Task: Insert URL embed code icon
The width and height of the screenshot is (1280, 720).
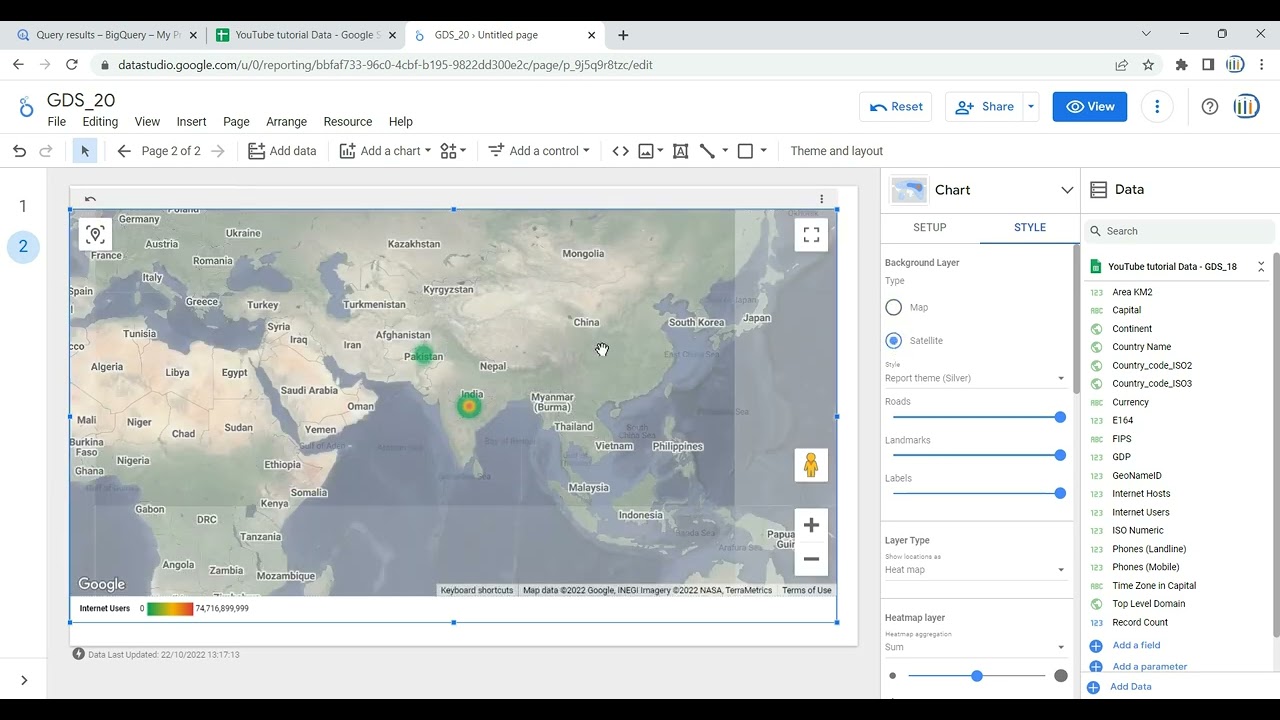Action: pos(620,151)
